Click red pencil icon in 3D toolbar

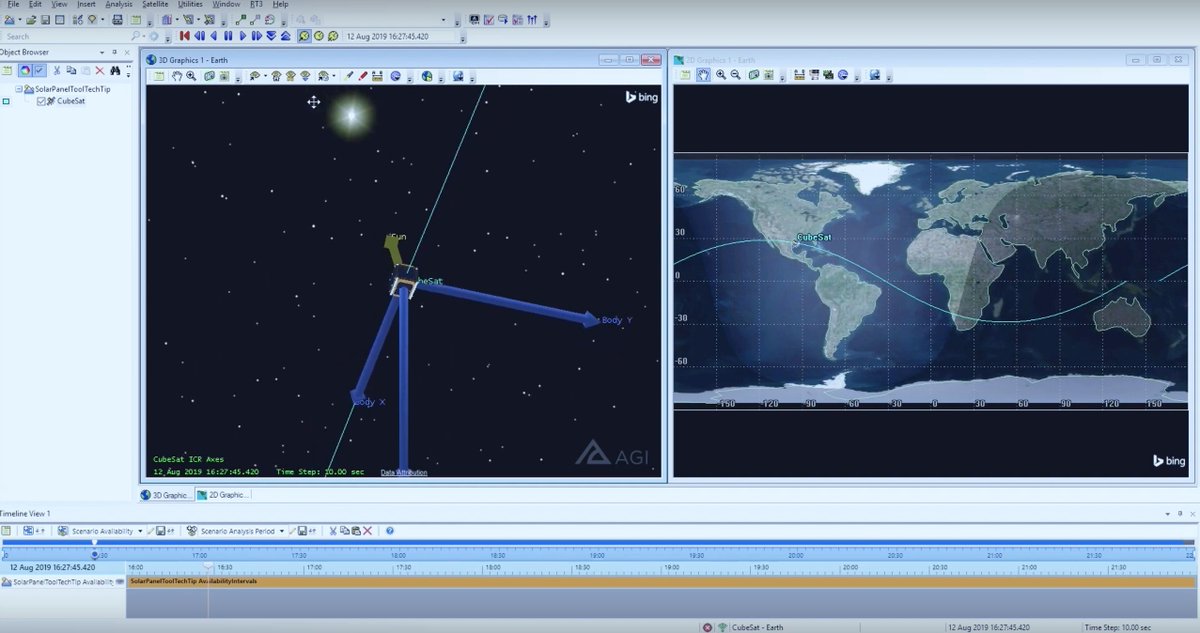pos(363,76)
